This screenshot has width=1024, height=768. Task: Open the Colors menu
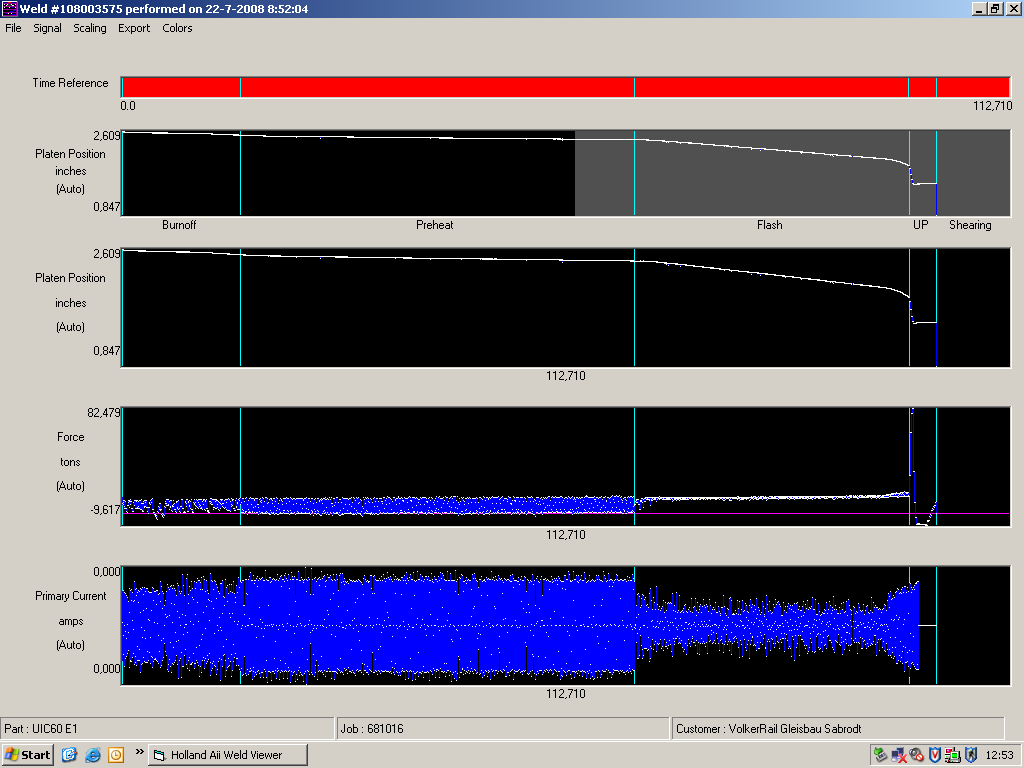point(177,28)
